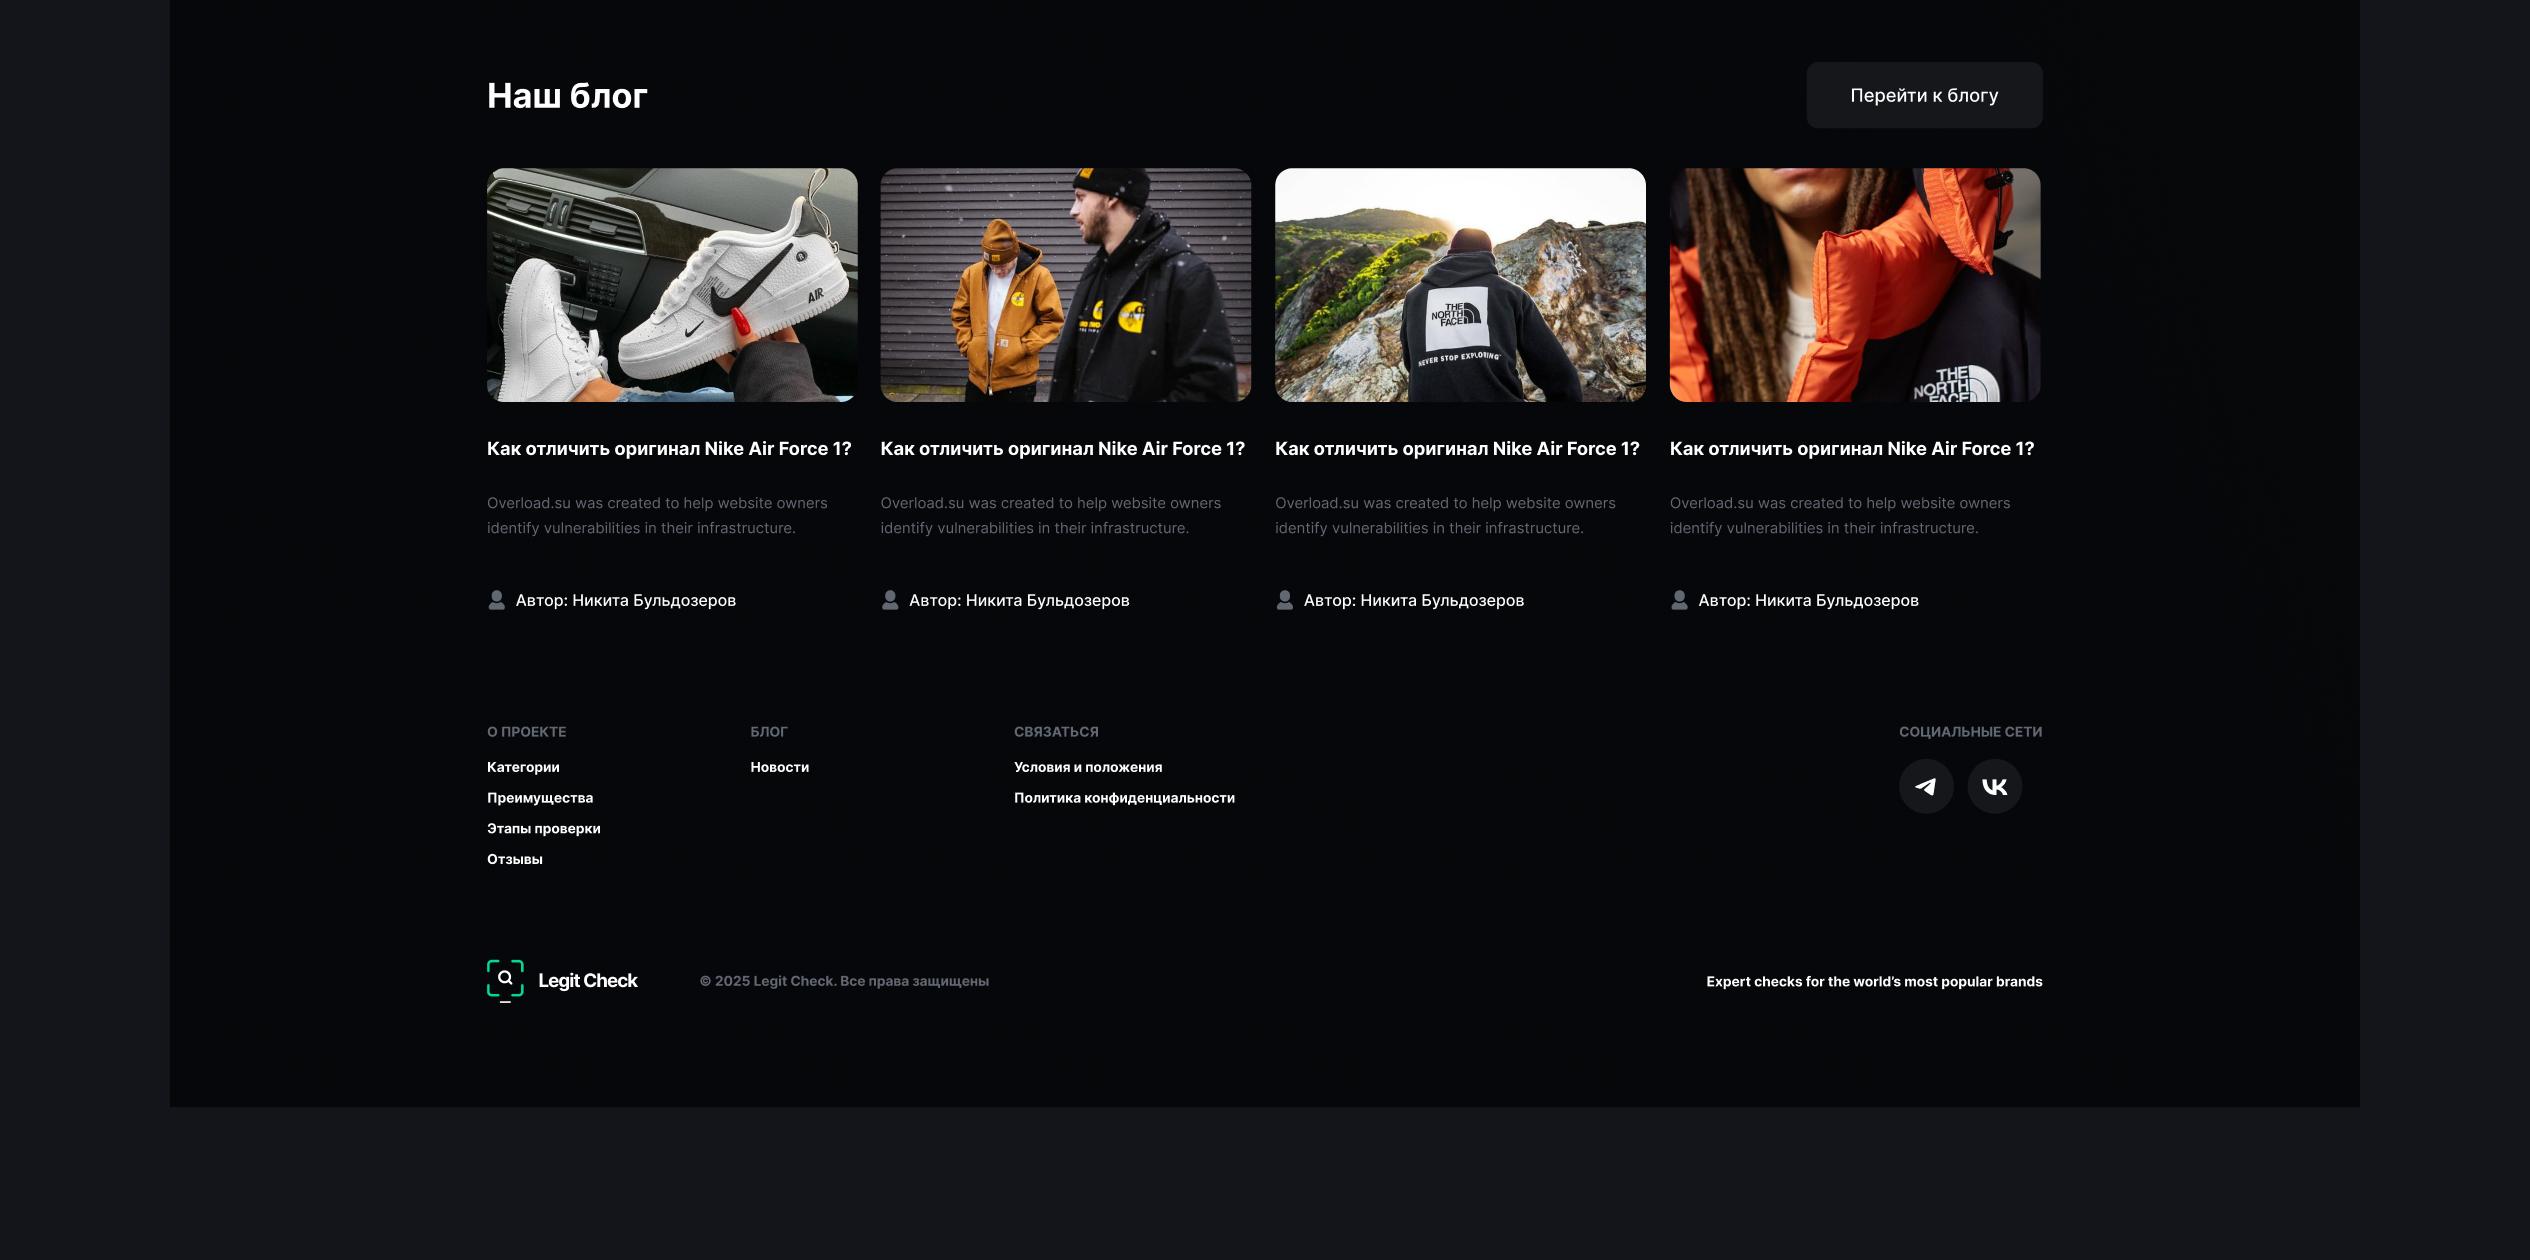Click the mountain hiker blog thumbnail
The width and height of the screenshot is (2530, 1260).
click(1460, 286)
